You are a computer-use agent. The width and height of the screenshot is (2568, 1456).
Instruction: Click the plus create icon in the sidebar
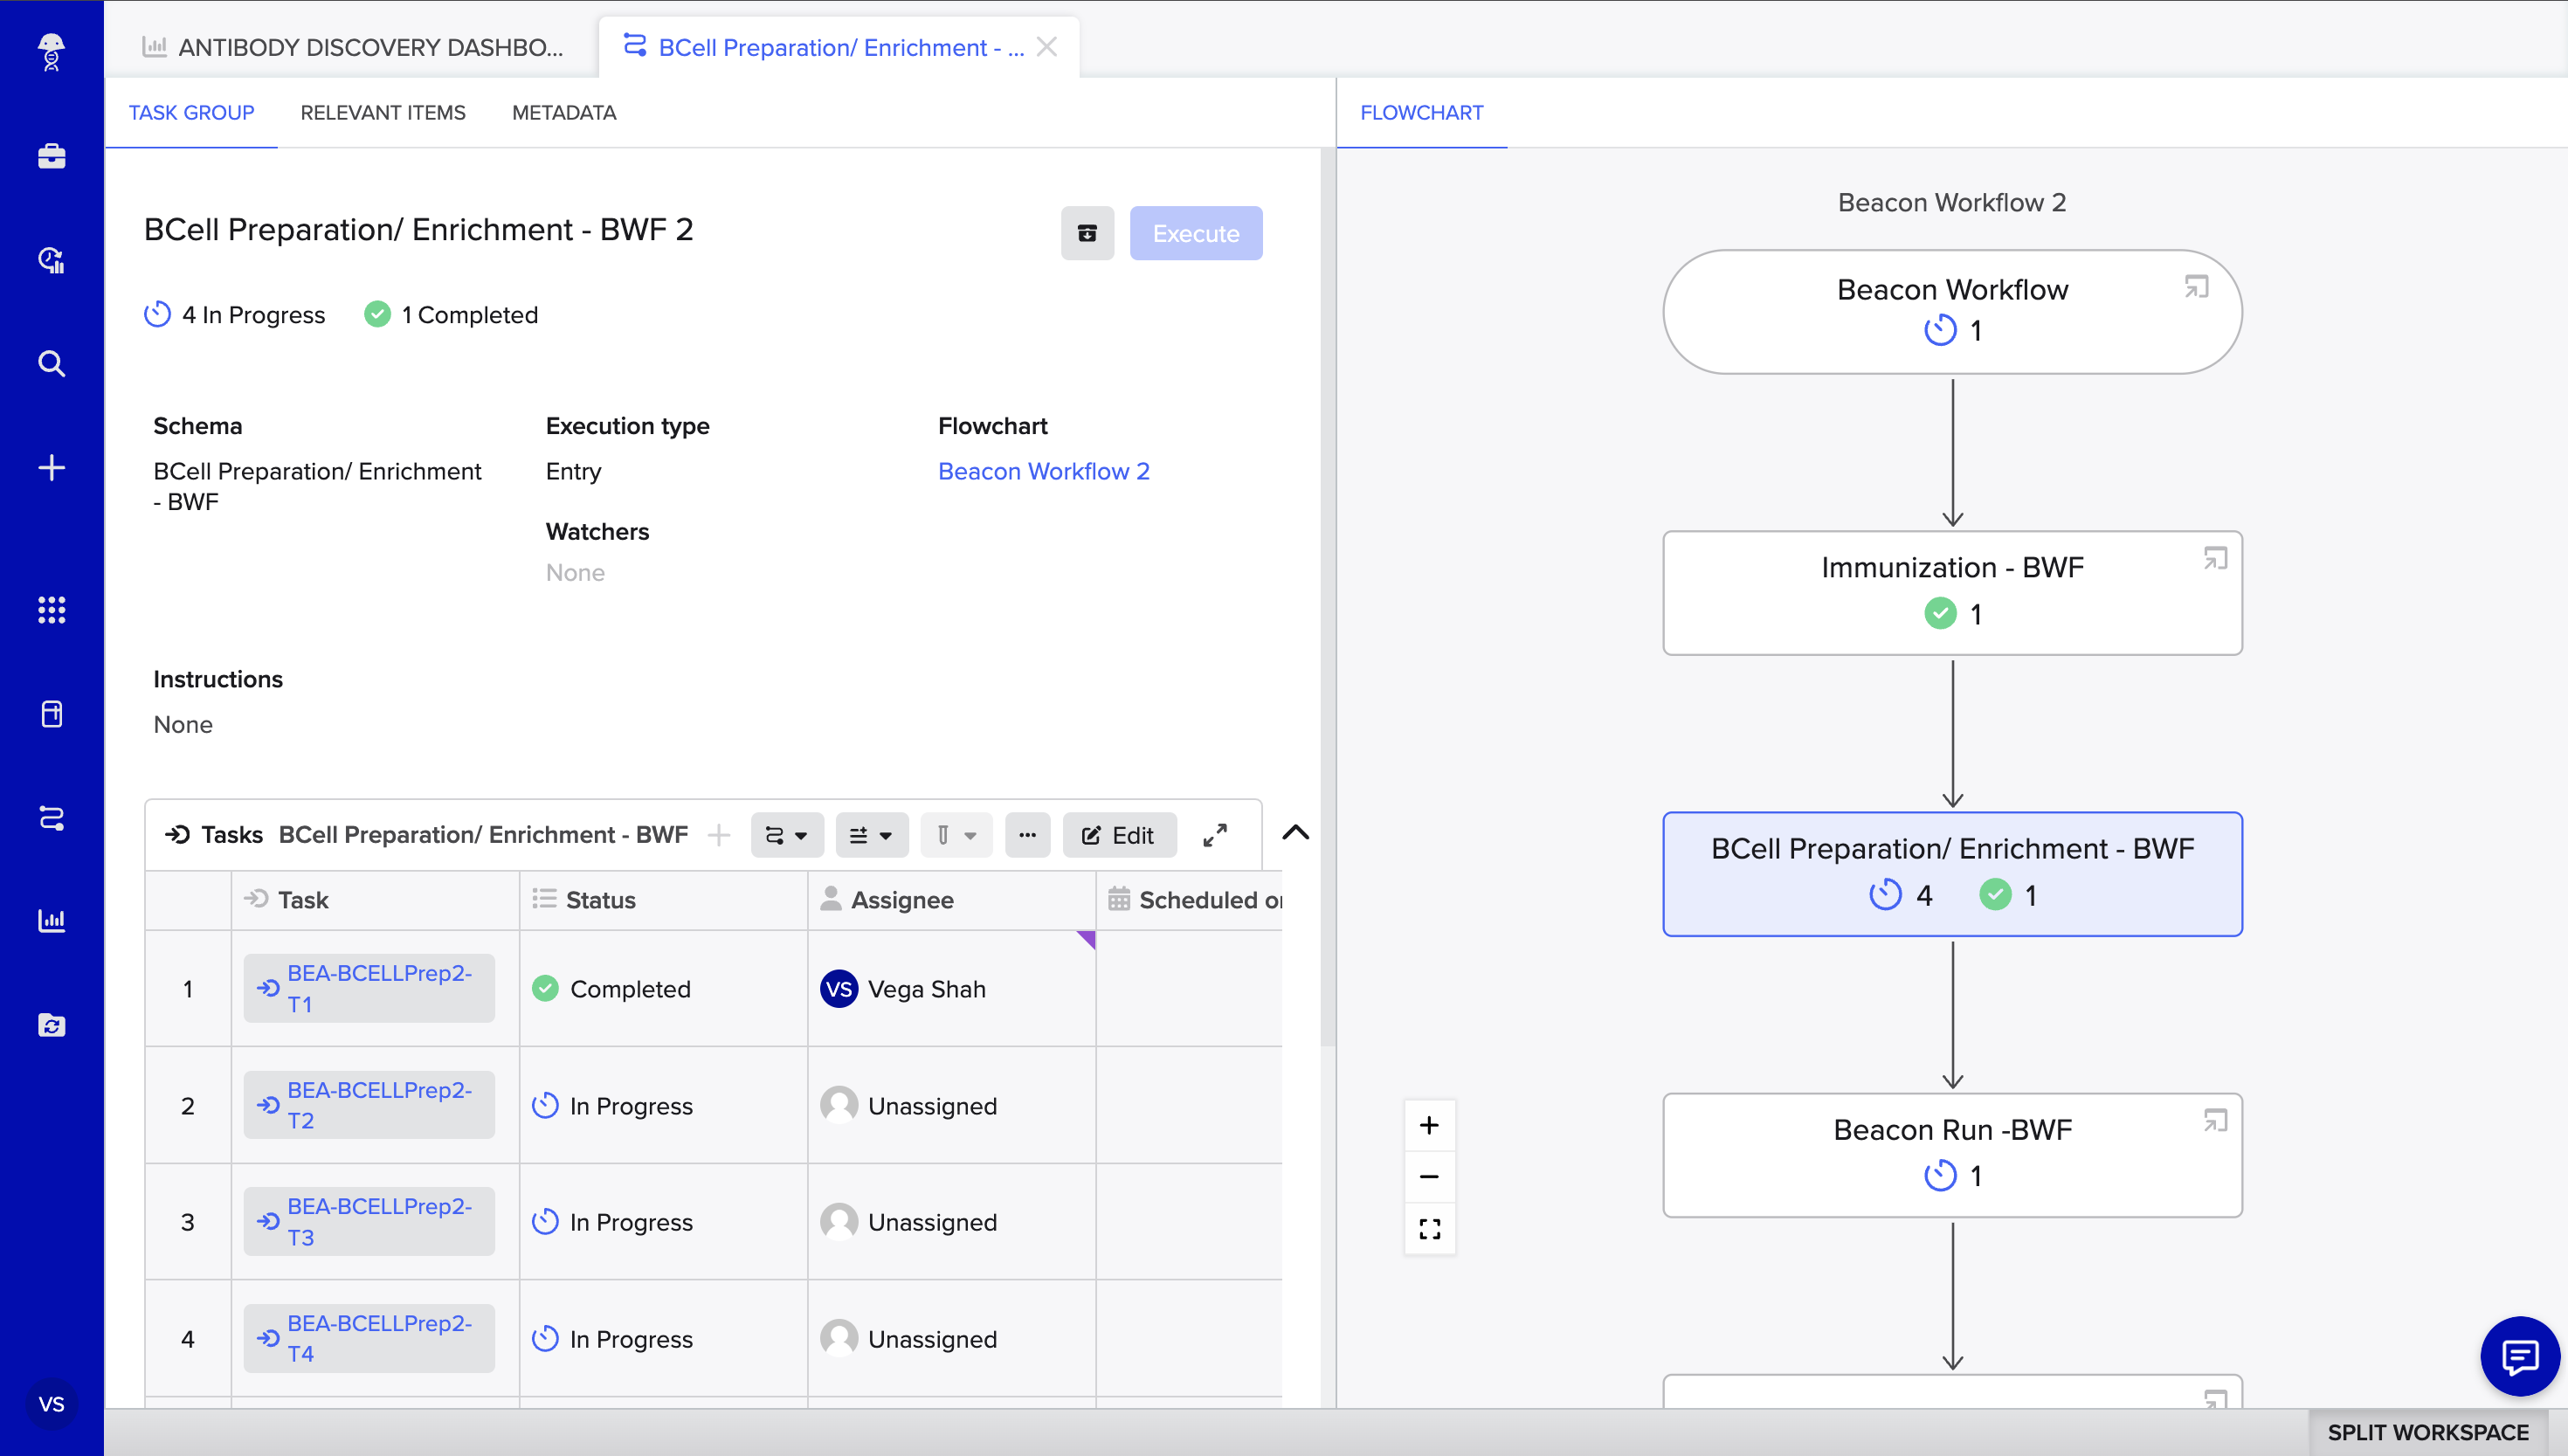(51, 467)
